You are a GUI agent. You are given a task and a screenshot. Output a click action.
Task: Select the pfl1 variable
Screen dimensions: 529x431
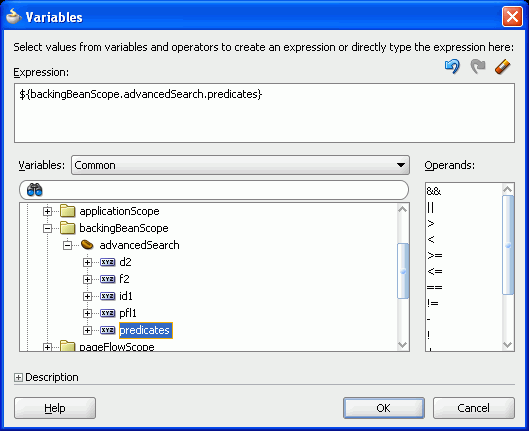click(128, 313)
